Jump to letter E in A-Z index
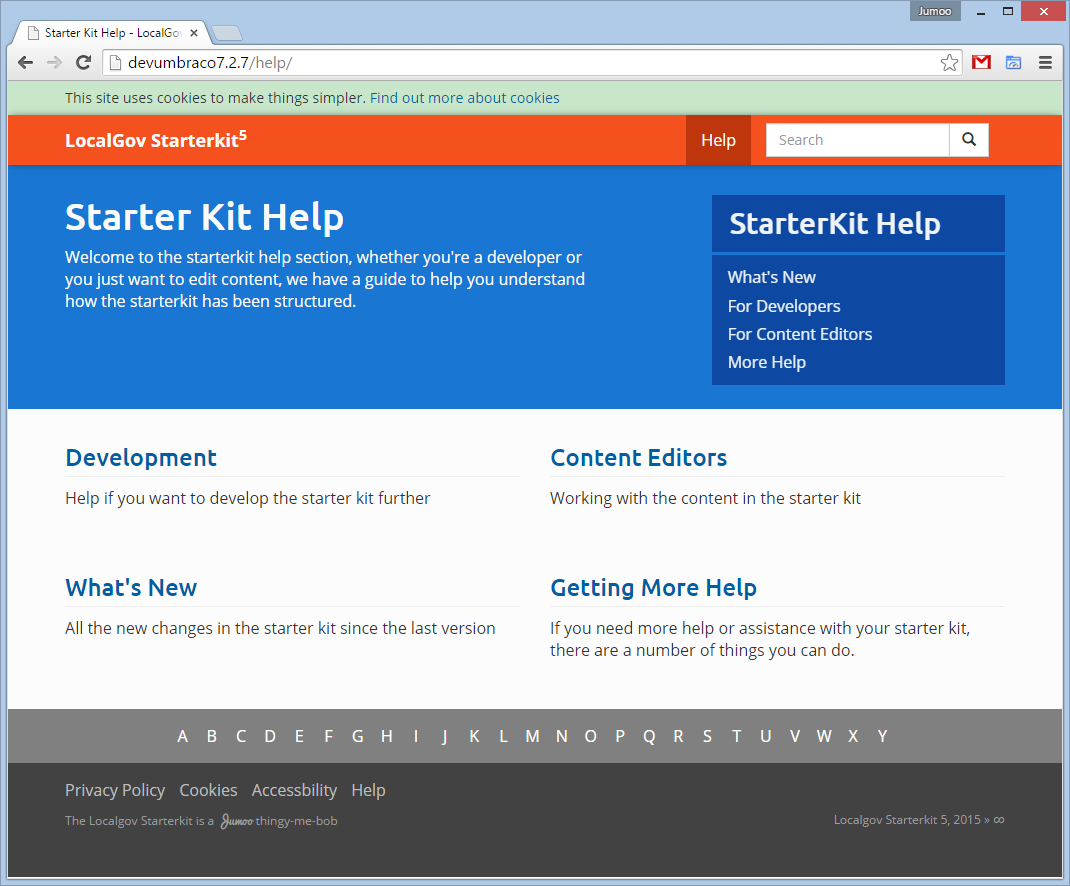Image resolution: width=1070 pixels, height=886 pixels. pos(300,737)
